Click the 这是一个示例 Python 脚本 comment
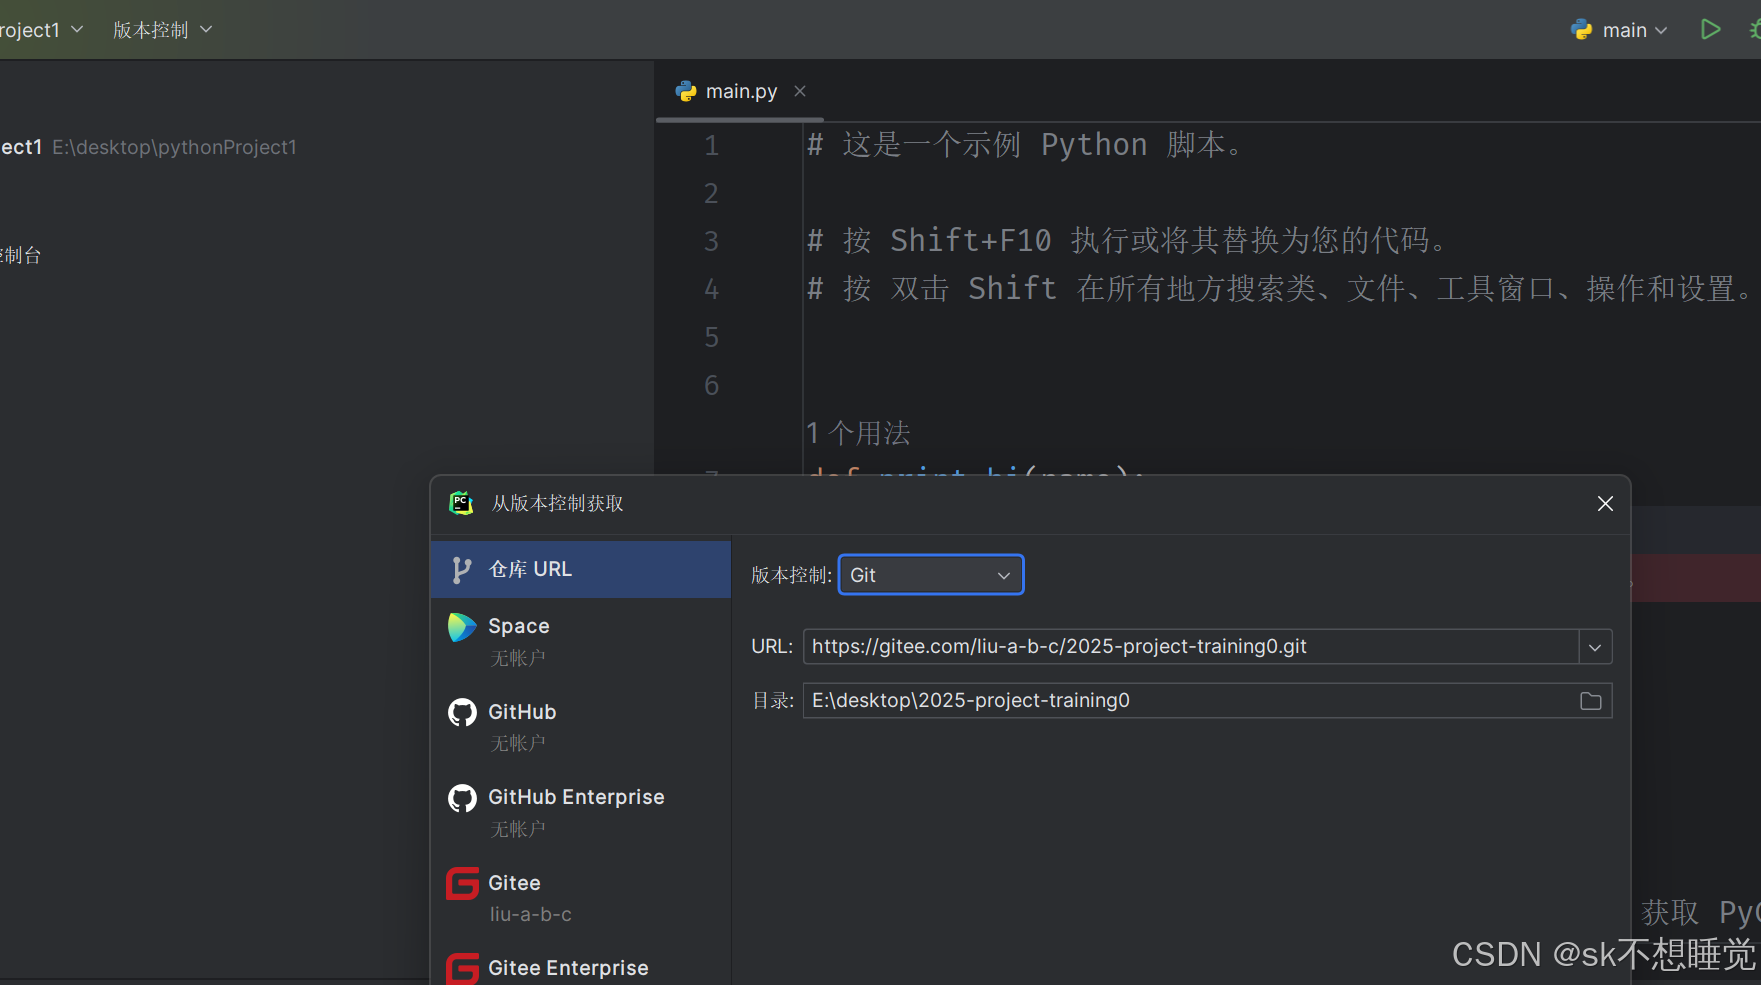This screenshot has width=1761, height=985. click(1025, 144)
